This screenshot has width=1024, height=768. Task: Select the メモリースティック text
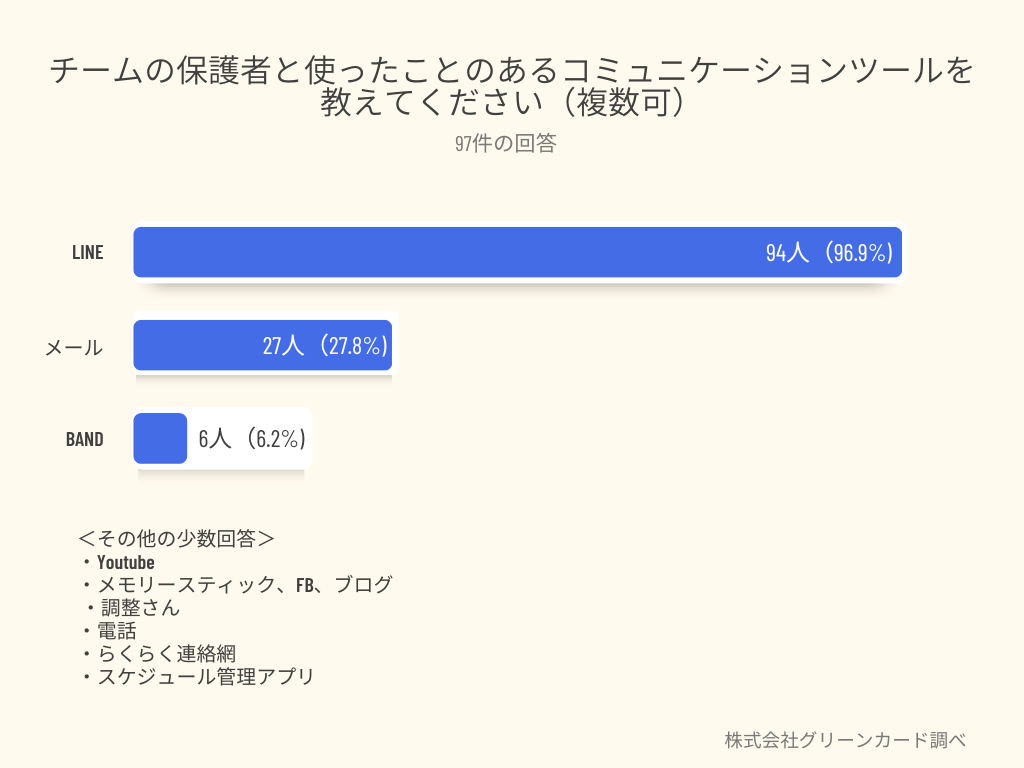click(185, 585)
